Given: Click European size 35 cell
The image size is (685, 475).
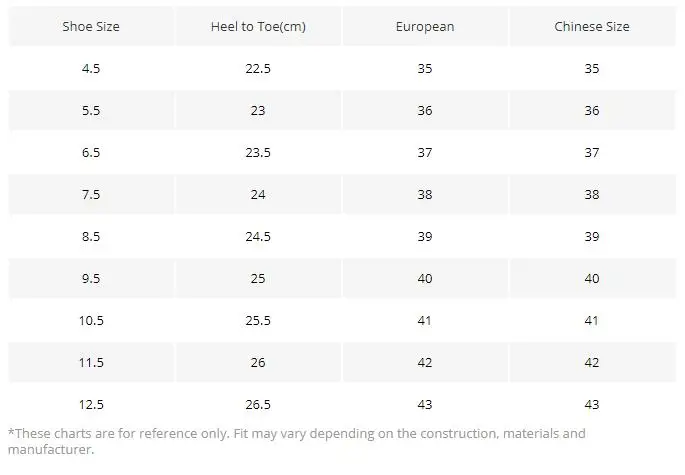Looking at the screenshot, I should (425, 69).
